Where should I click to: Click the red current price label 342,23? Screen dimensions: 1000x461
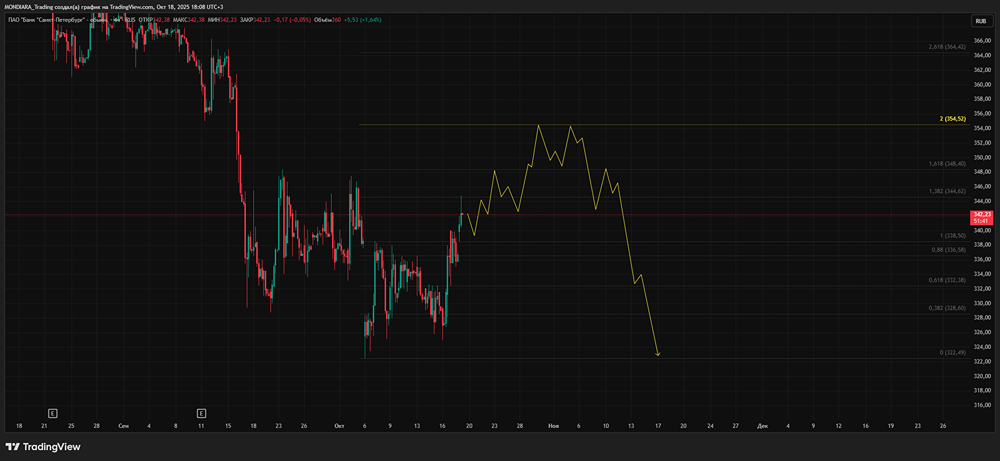click(980, 217)
